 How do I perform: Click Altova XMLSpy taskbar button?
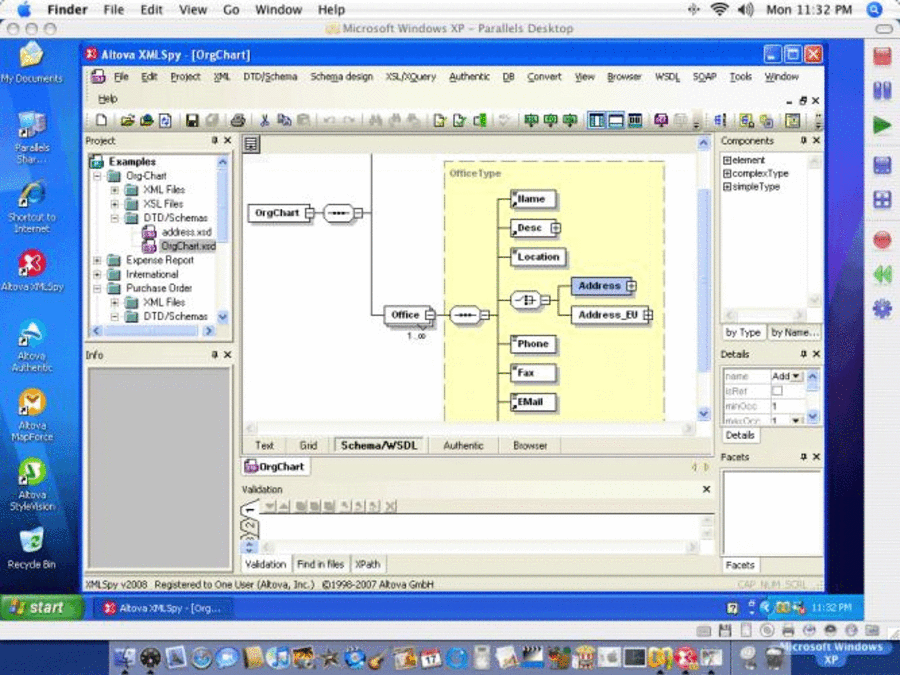click(x=163, y=608)
